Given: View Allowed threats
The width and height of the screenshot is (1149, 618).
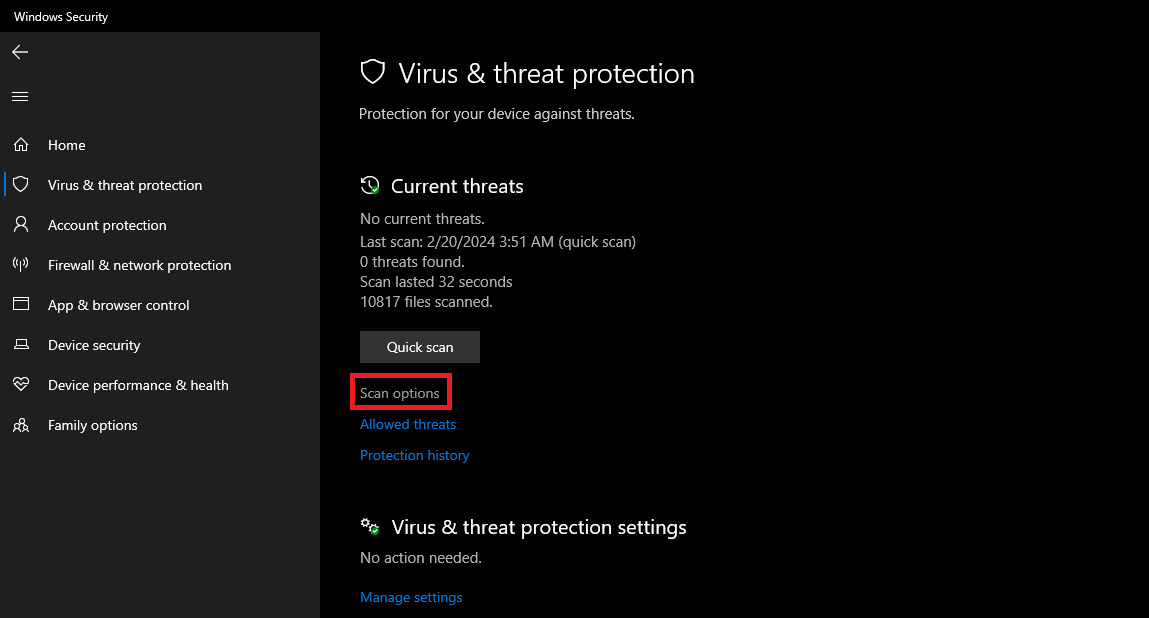Looking at the screenshot, I should point(407,424).
